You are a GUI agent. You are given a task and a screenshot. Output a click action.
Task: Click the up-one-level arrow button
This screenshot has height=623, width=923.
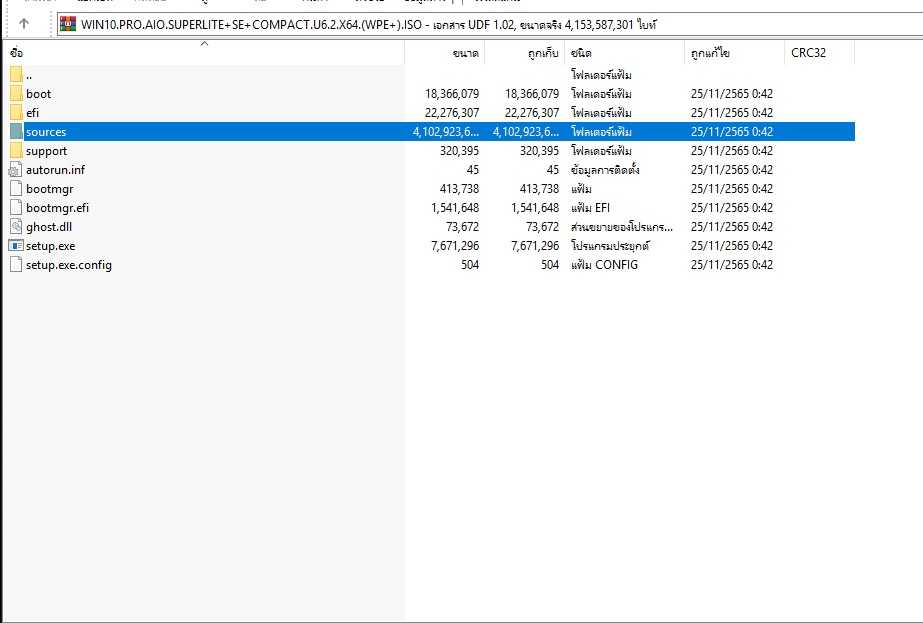(24, 24)
